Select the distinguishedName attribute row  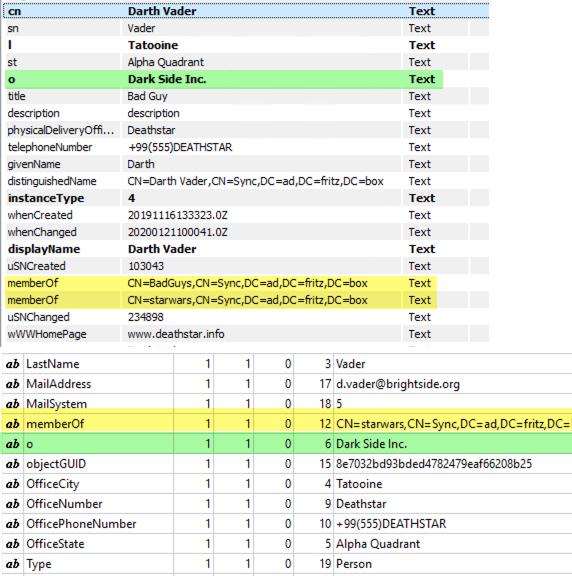[246, 181]
